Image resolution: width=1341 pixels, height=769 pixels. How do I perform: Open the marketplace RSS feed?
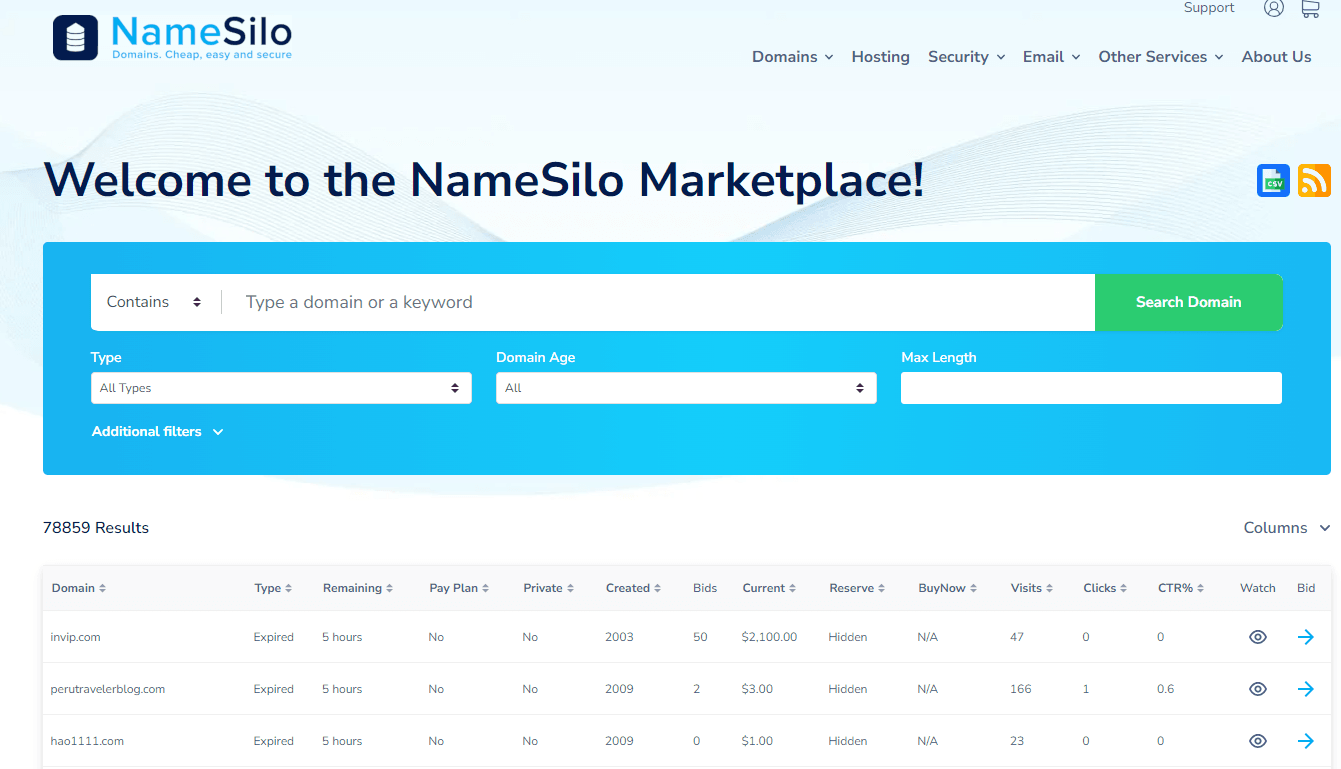[1314, 180]
